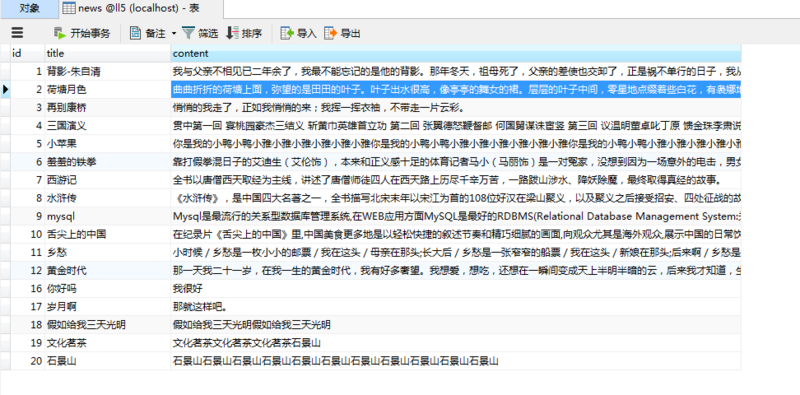
Task: Click content cell starting Mysql是最流行的
Action: 456,216
